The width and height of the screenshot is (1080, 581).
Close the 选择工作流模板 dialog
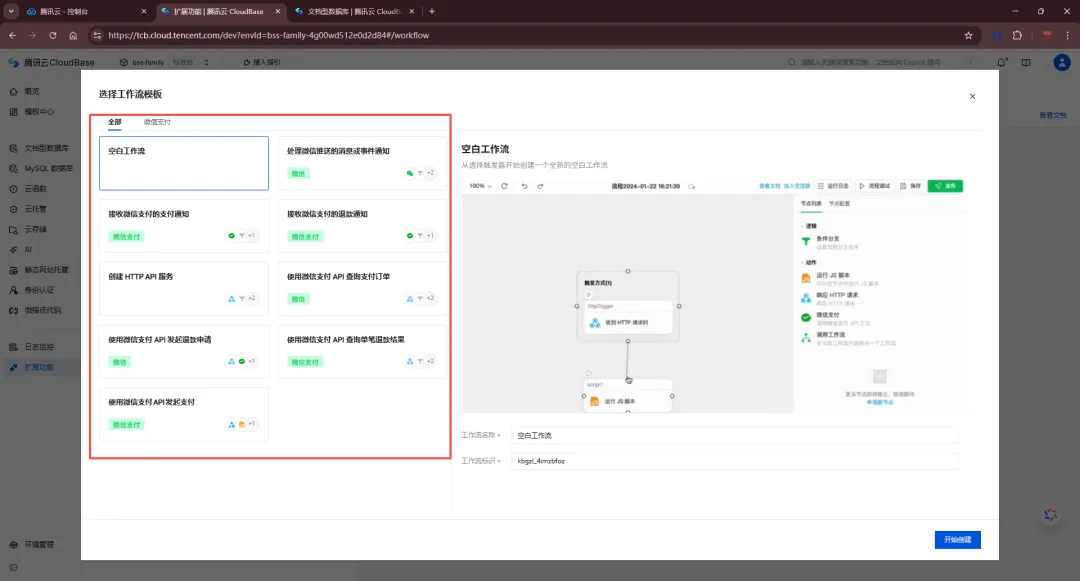(972, 96)
